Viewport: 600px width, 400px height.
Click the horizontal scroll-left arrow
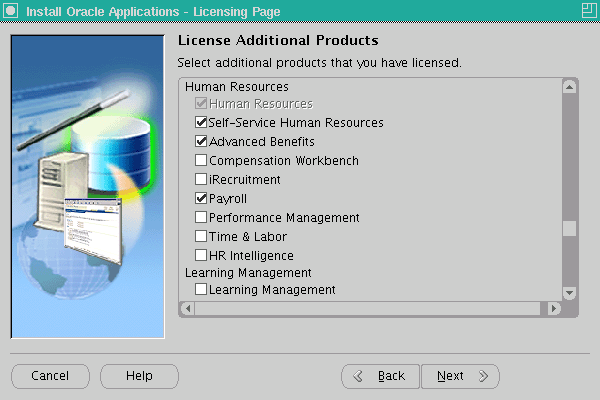click(188, 309)
